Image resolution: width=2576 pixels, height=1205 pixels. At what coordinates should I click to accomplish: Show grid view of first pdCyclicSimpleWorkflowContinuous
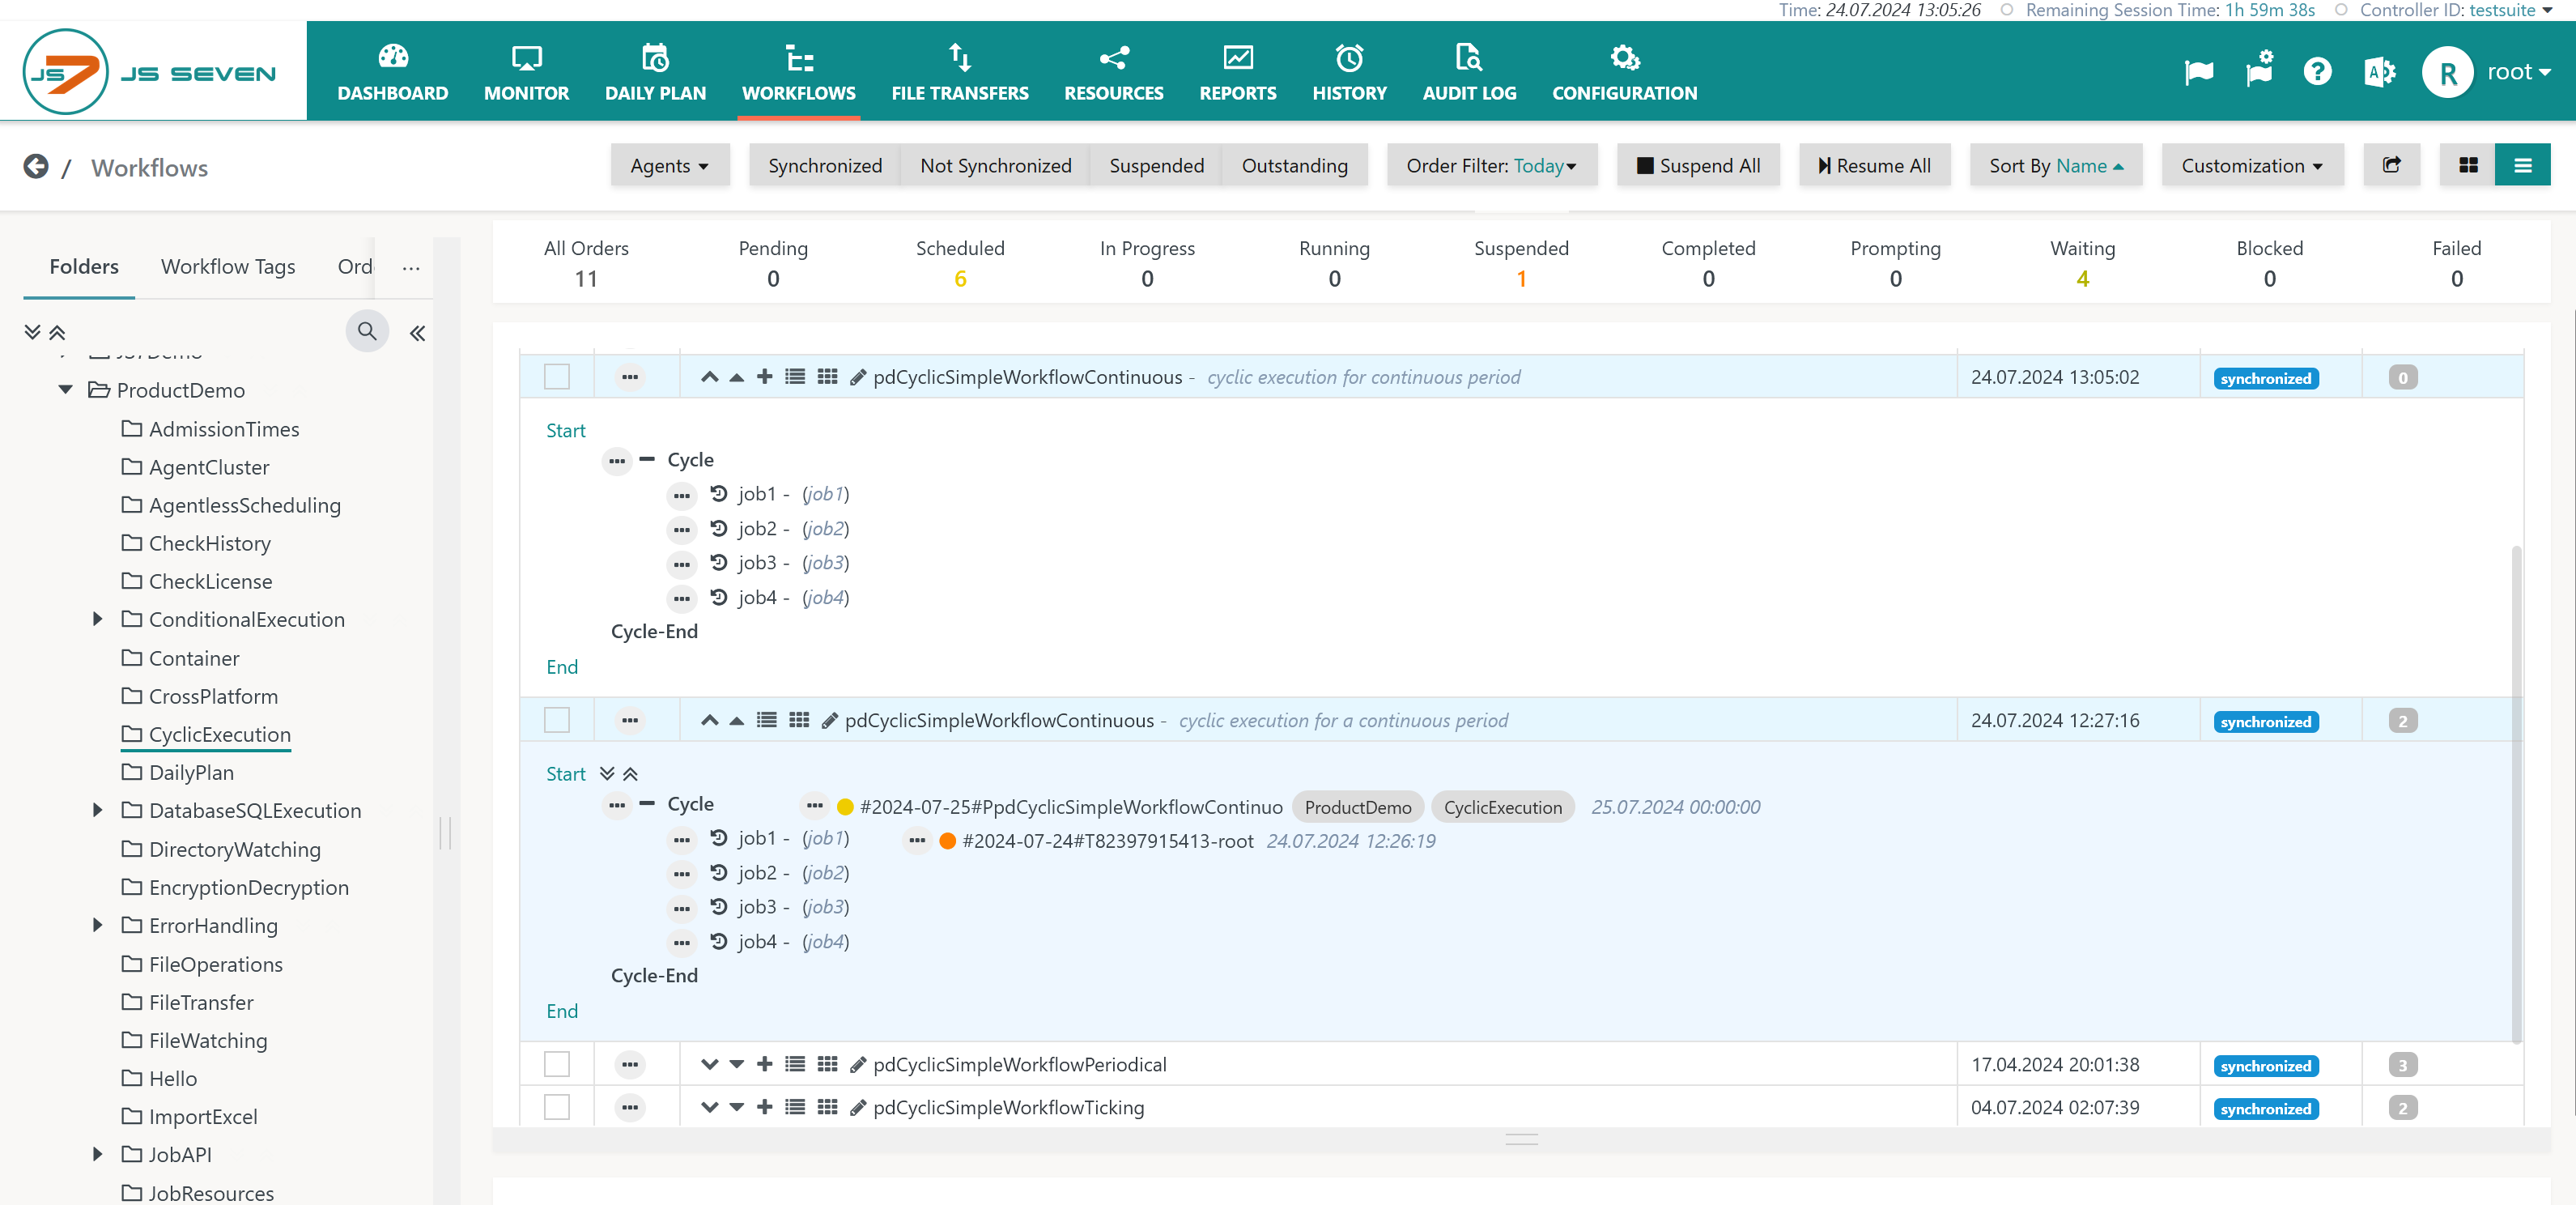point(827,376)
